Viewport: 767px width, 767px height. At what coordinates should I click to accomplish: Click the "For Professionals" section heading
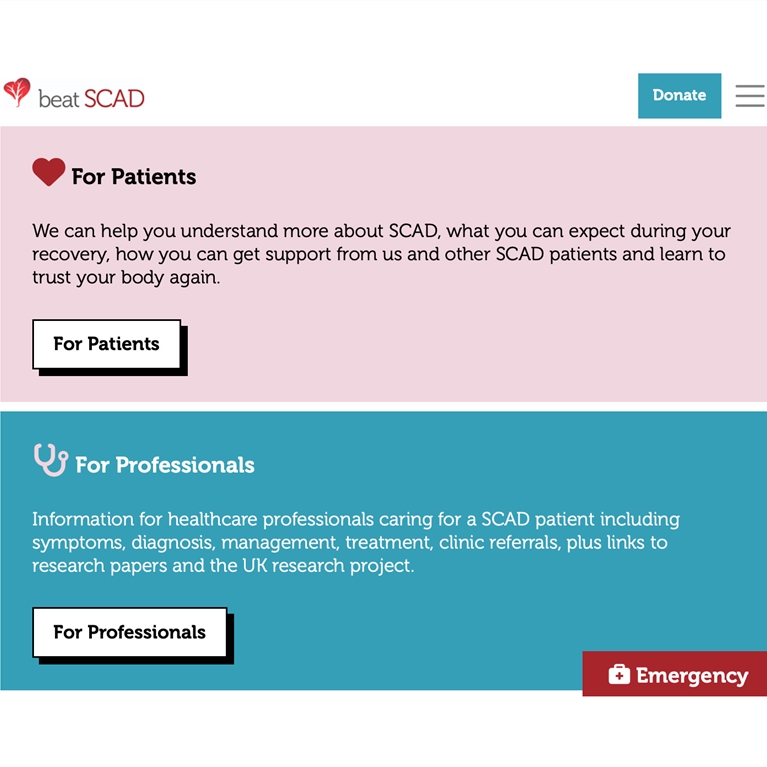(x=165, y=465)
